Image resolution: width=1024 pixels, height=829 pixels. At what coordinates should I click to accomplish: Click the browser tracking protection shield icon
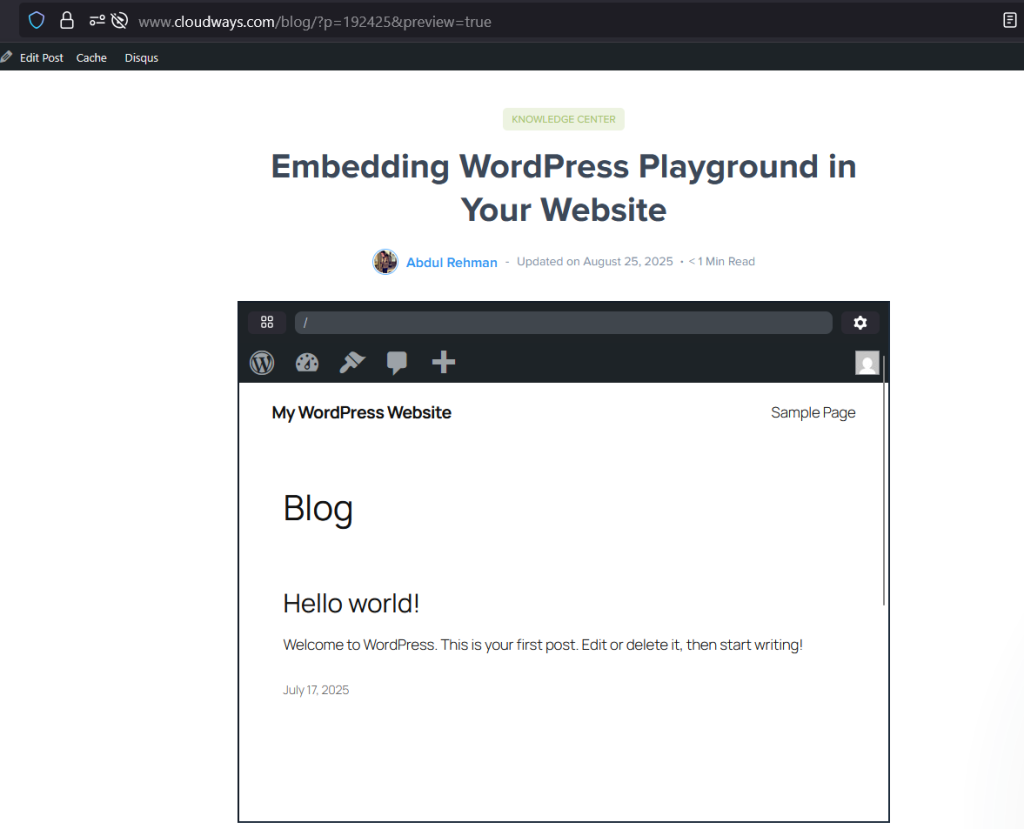coord(37,21)
